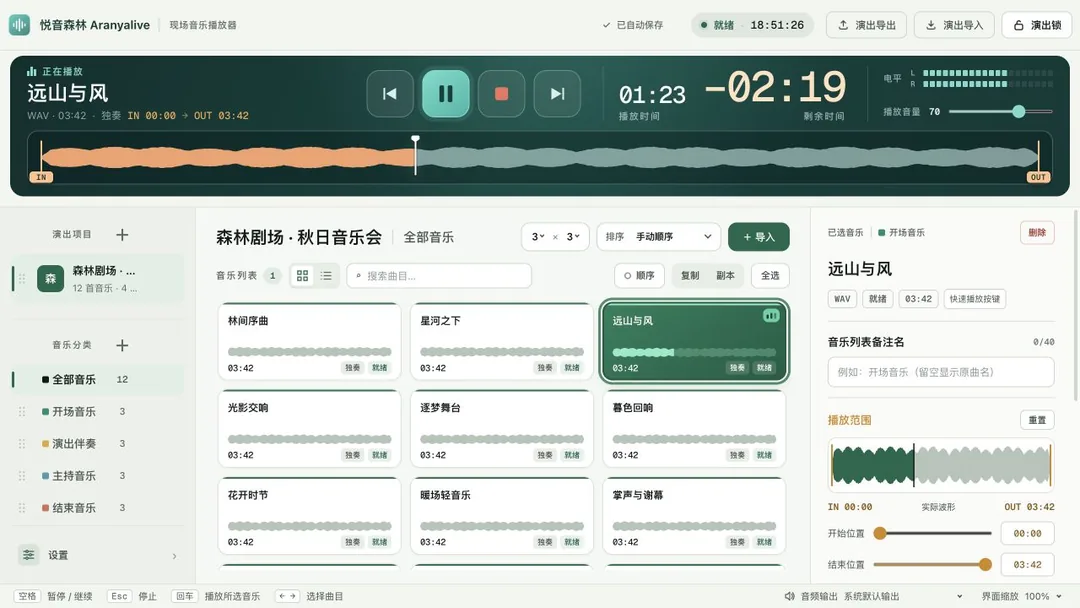This screenshot has width=1080, height=608.
Task: Toggle 顺序 playback option
Action: tap(639, 275)
